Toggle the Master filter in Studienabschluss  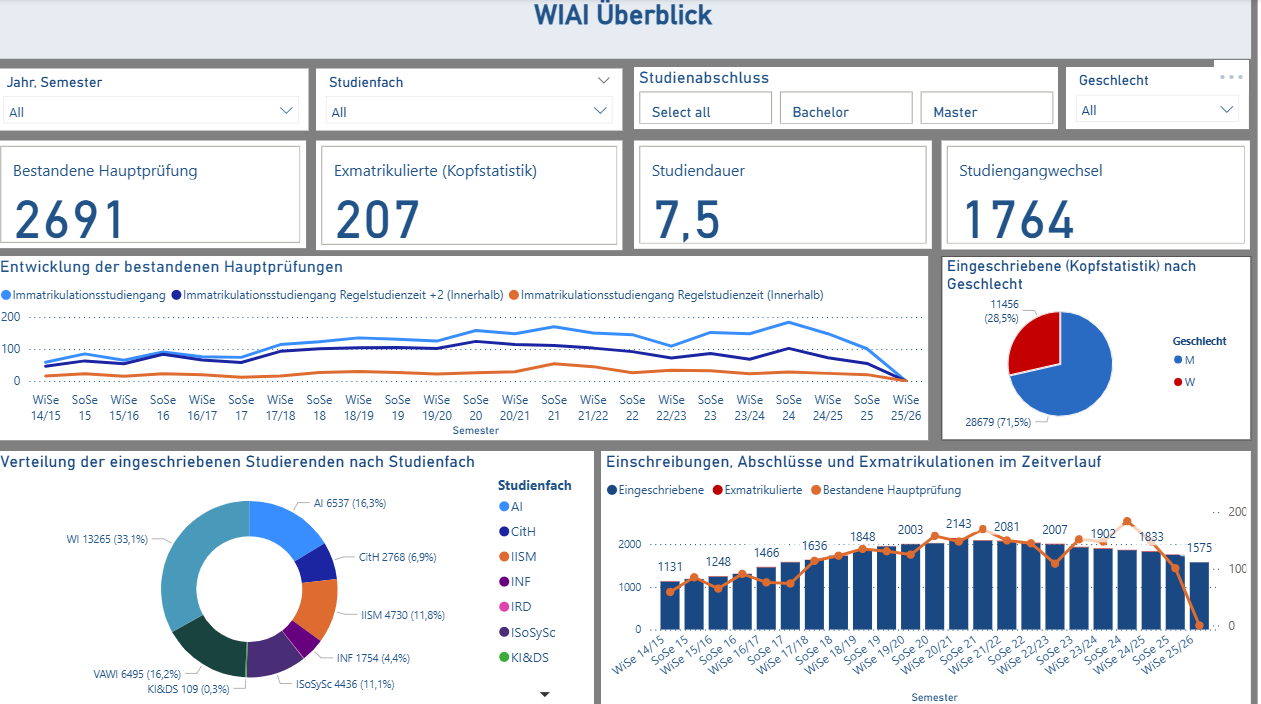click(986, 107)
